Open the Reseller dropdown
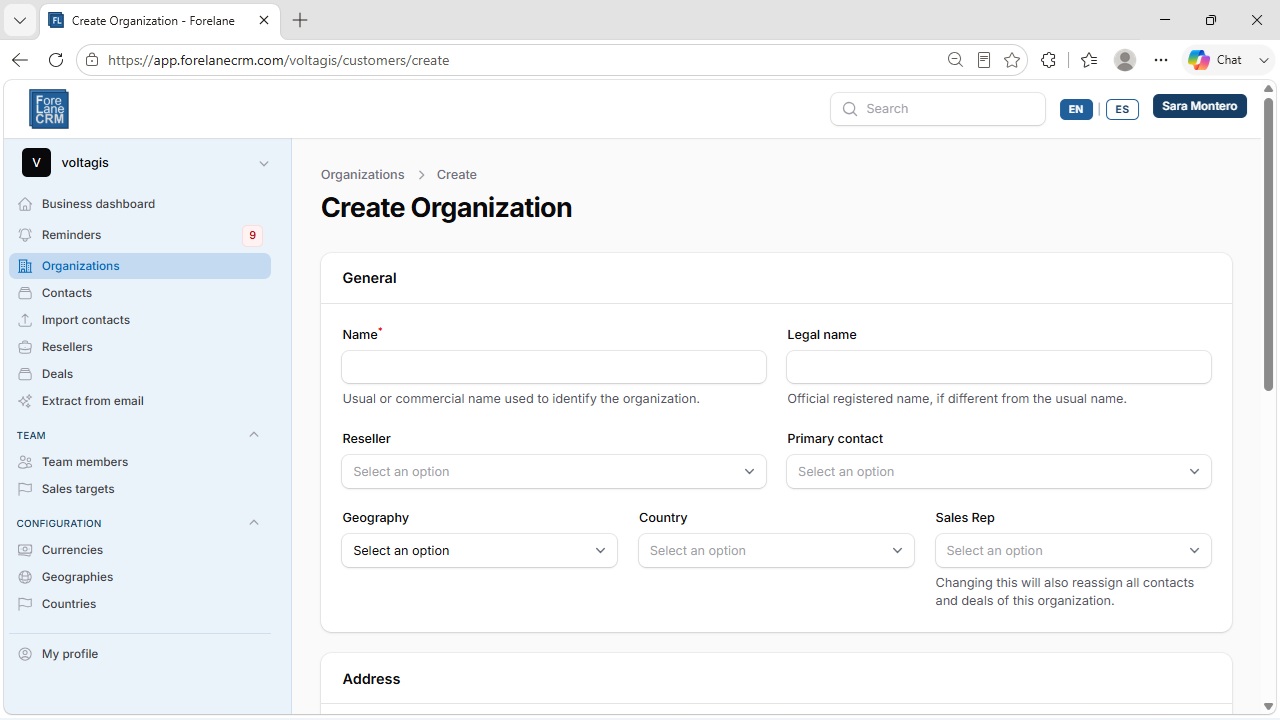 pyautogui.click(x=554, y=472)
